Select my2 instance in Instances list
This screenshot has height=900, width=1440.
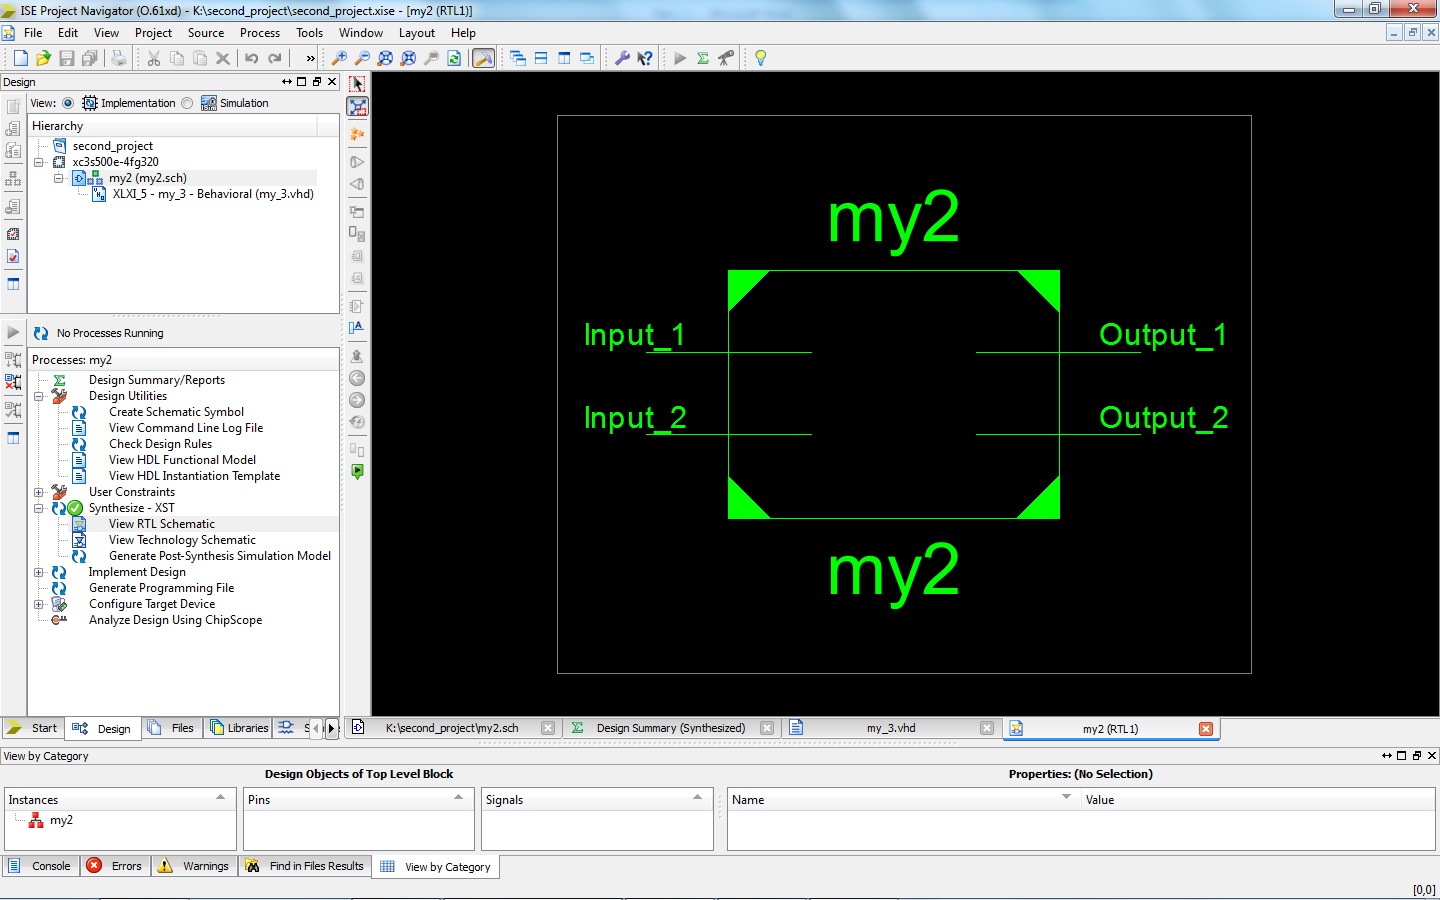click(x=61, y=820)
